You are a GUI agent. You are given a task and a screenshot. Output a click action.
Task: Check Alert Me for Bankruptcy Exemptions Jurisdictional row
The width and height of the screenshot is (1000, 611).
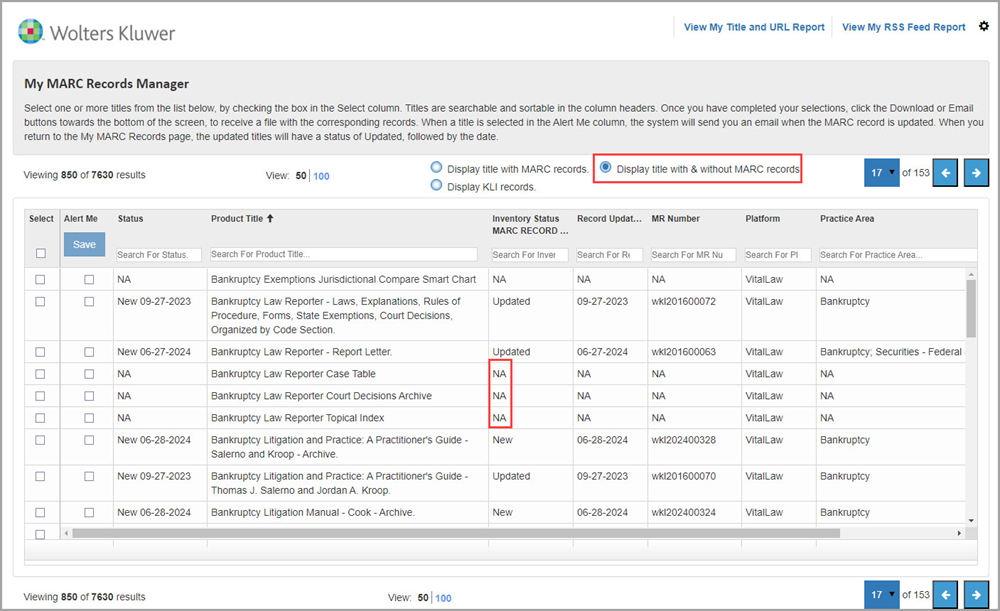(89, 279)
